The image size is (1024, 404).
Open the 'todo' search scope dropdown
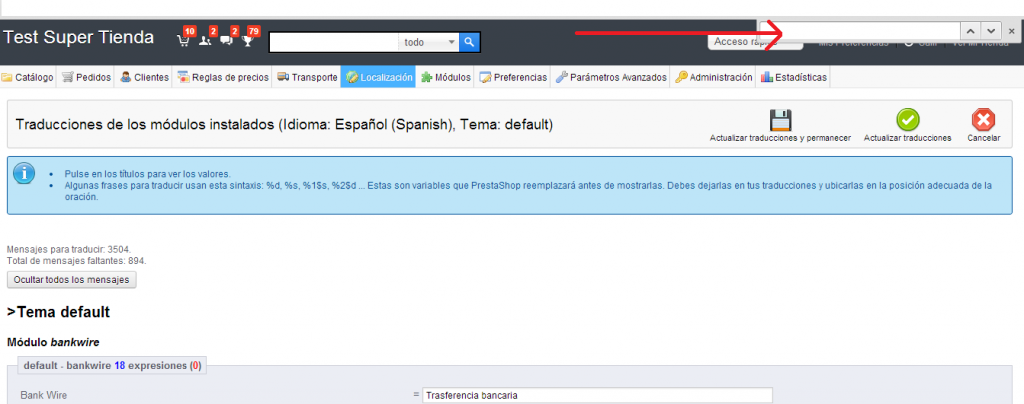428,42
